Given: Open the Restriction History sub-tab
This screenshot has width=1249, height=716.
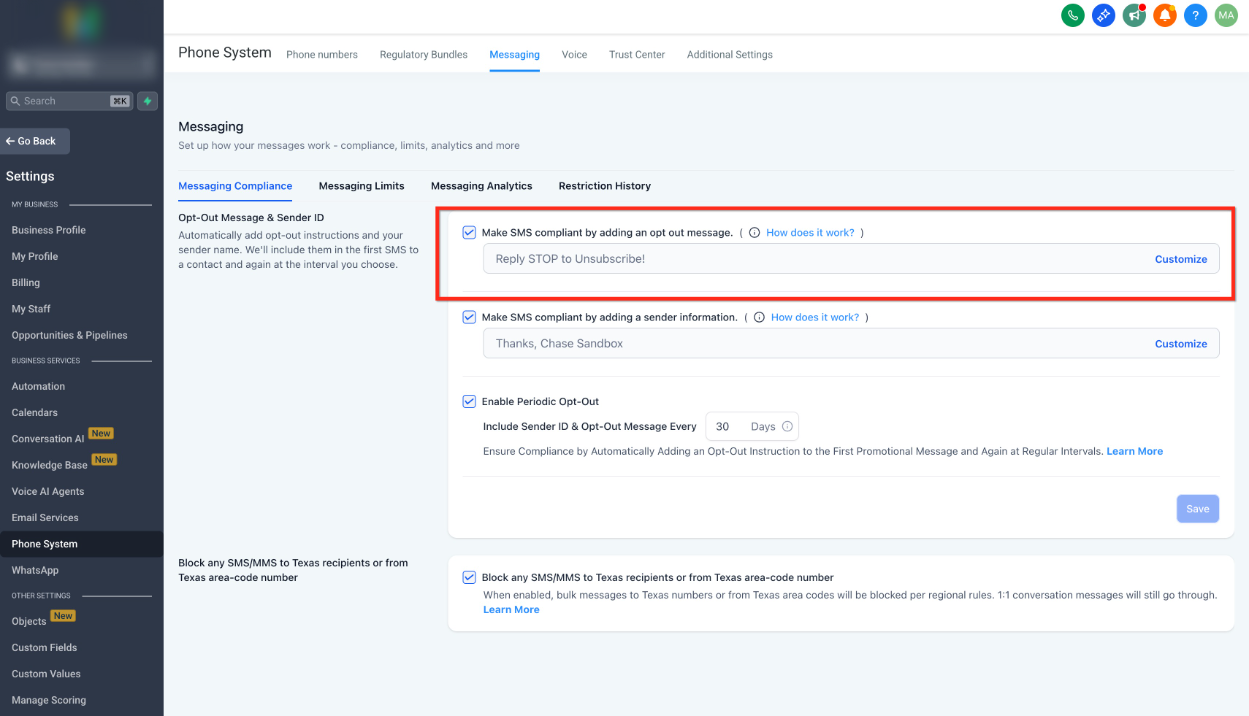Looking at the screenshot, I should pos(604,186).
